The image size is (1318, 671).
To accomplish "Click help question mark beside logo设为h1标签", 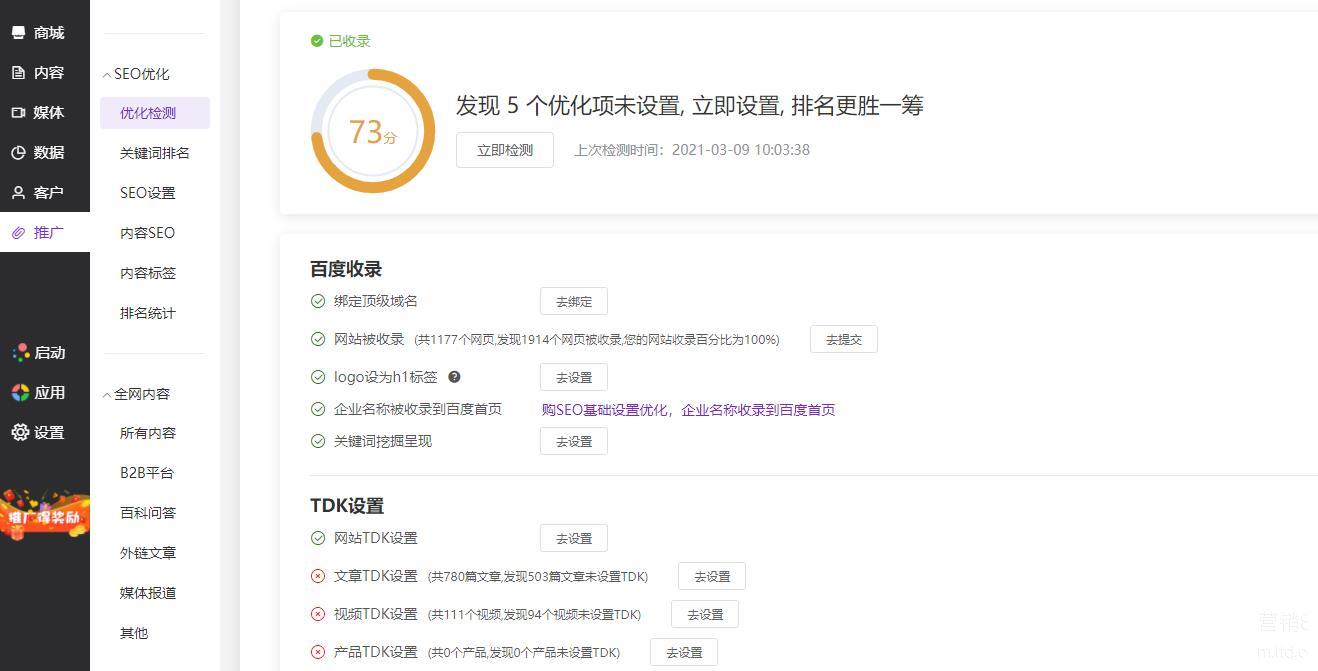I will click(x=454, y=377).
